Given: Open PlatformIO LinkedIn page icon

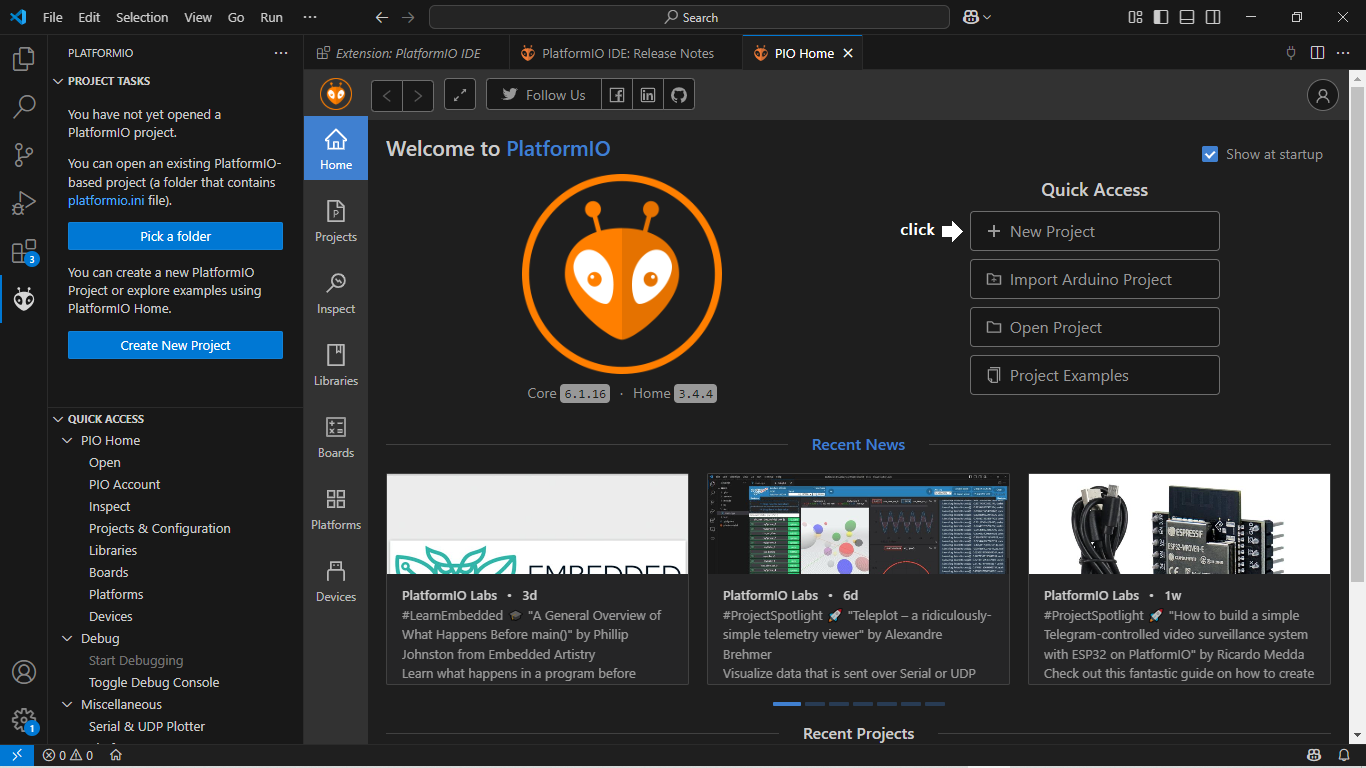Looking at the screenshot, I should coord(648,95).
